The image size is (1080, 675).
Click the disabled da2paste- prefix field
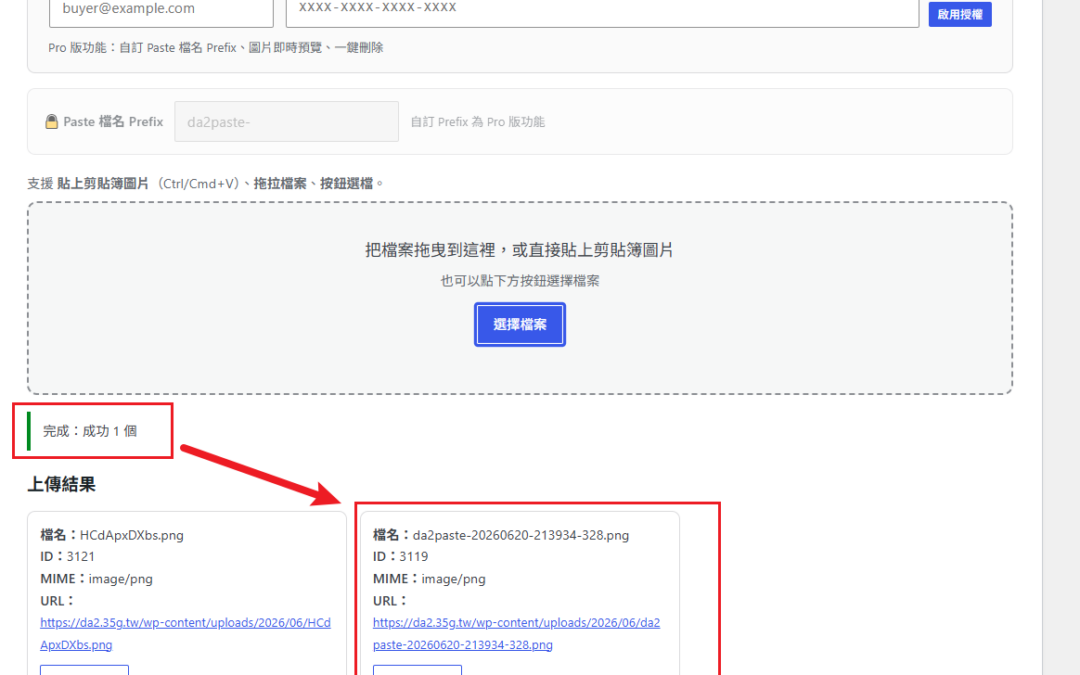(x=287, y=122)
